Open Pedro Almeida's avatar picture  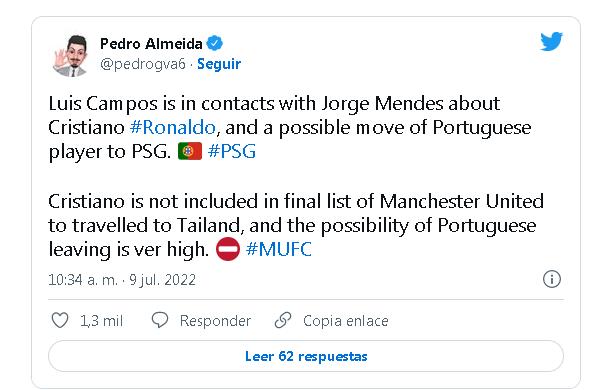pyautogui.click(x=72, y=55)
